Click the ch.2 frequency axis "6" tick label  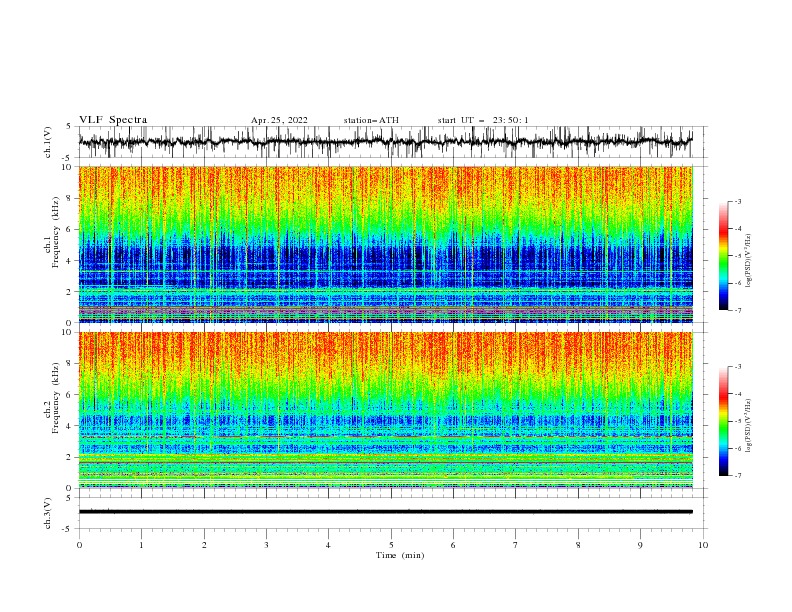coord(70,395)
